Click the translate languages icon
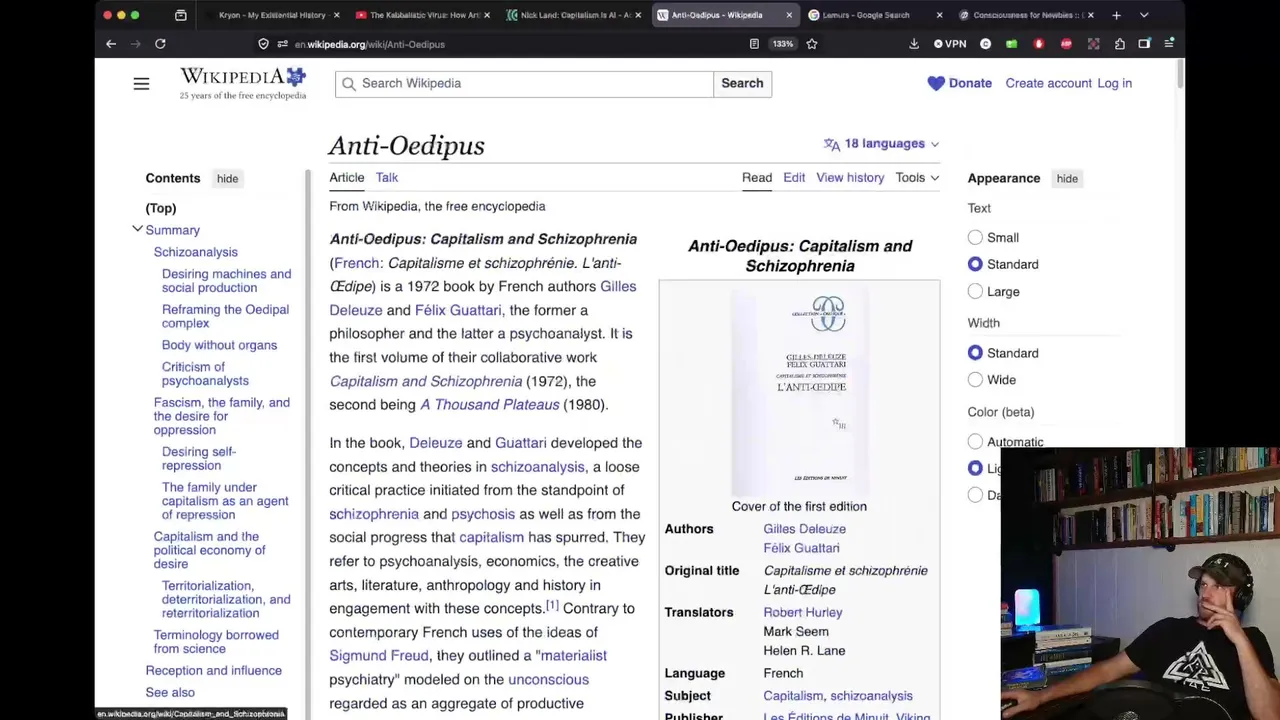1280x720 pixels. (832, 144)
